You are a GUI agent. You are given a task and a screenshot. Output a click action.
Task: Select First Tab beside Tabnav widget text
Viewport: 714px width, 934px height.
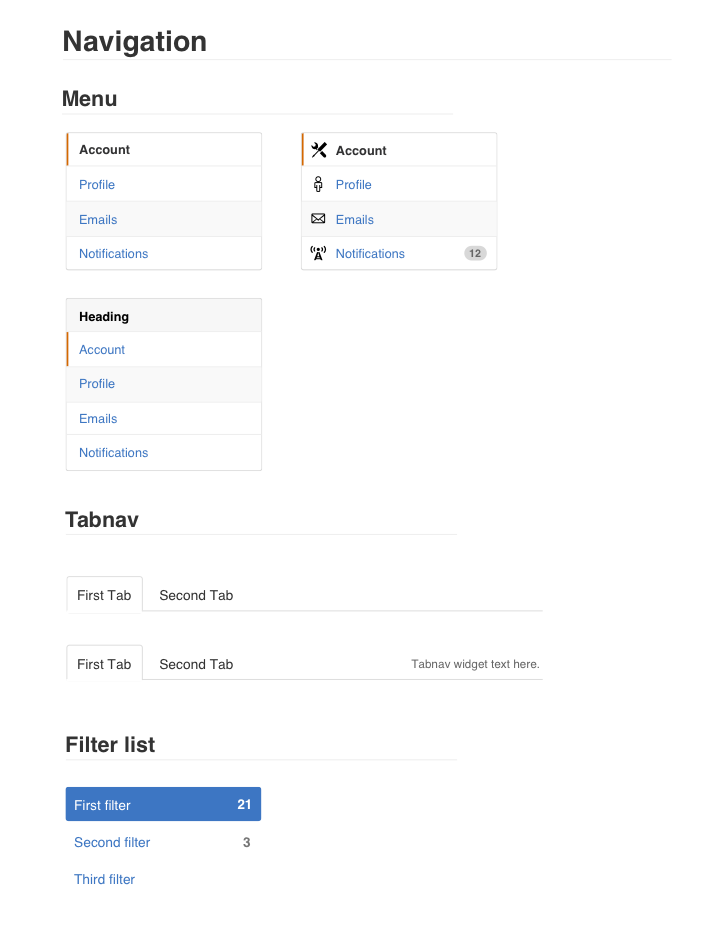[104, 664]
